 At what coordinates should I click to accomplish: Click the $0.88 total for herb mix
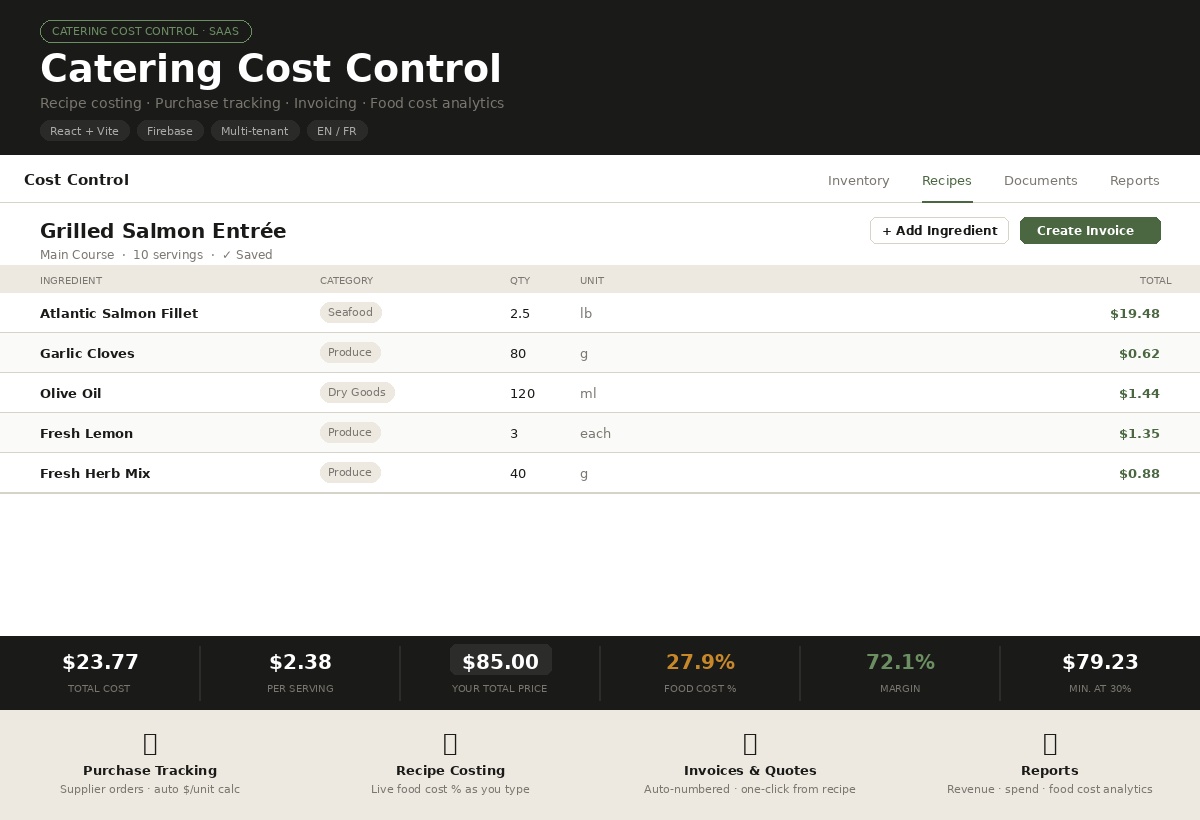1139,473
